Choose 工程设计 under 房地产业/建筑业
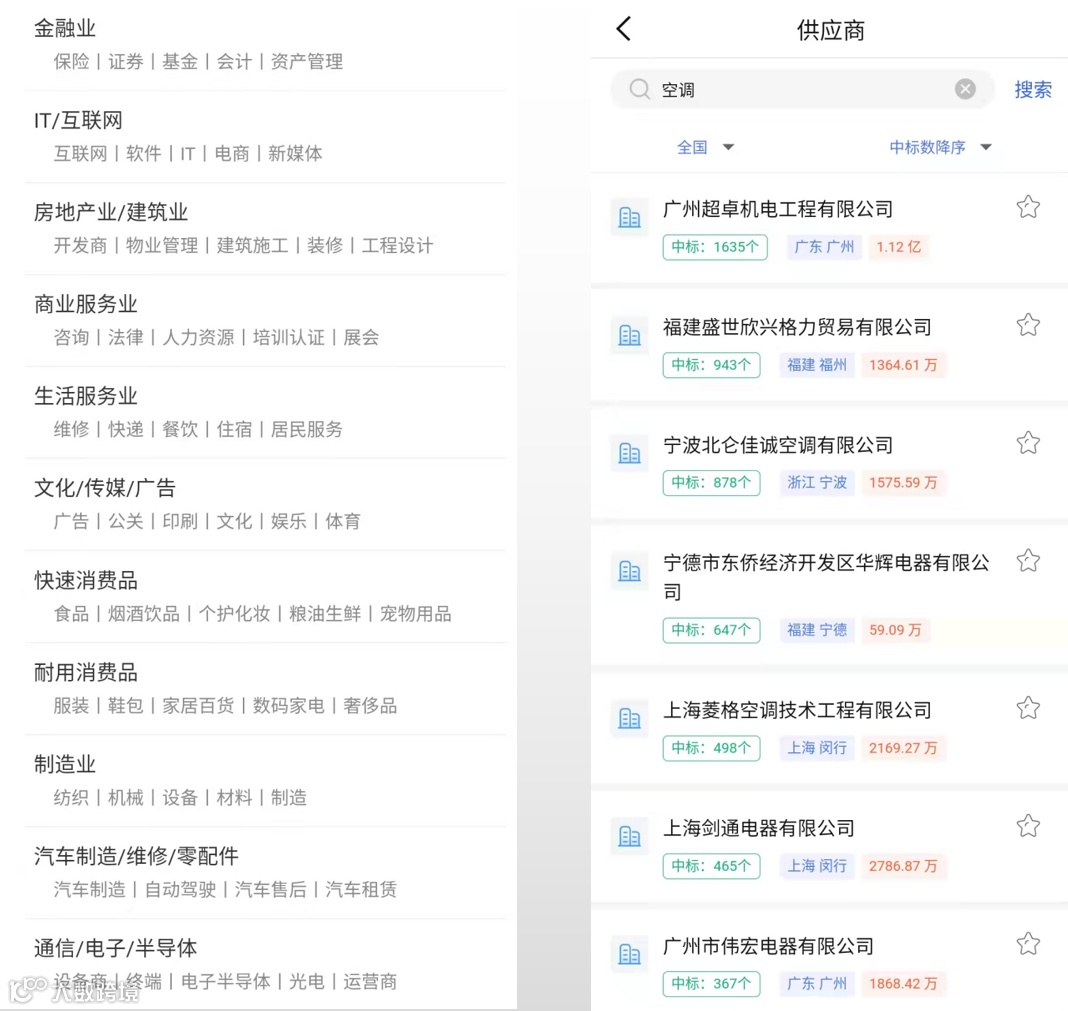Screen dimensions: 1068x1011 [x=397, y=245]
